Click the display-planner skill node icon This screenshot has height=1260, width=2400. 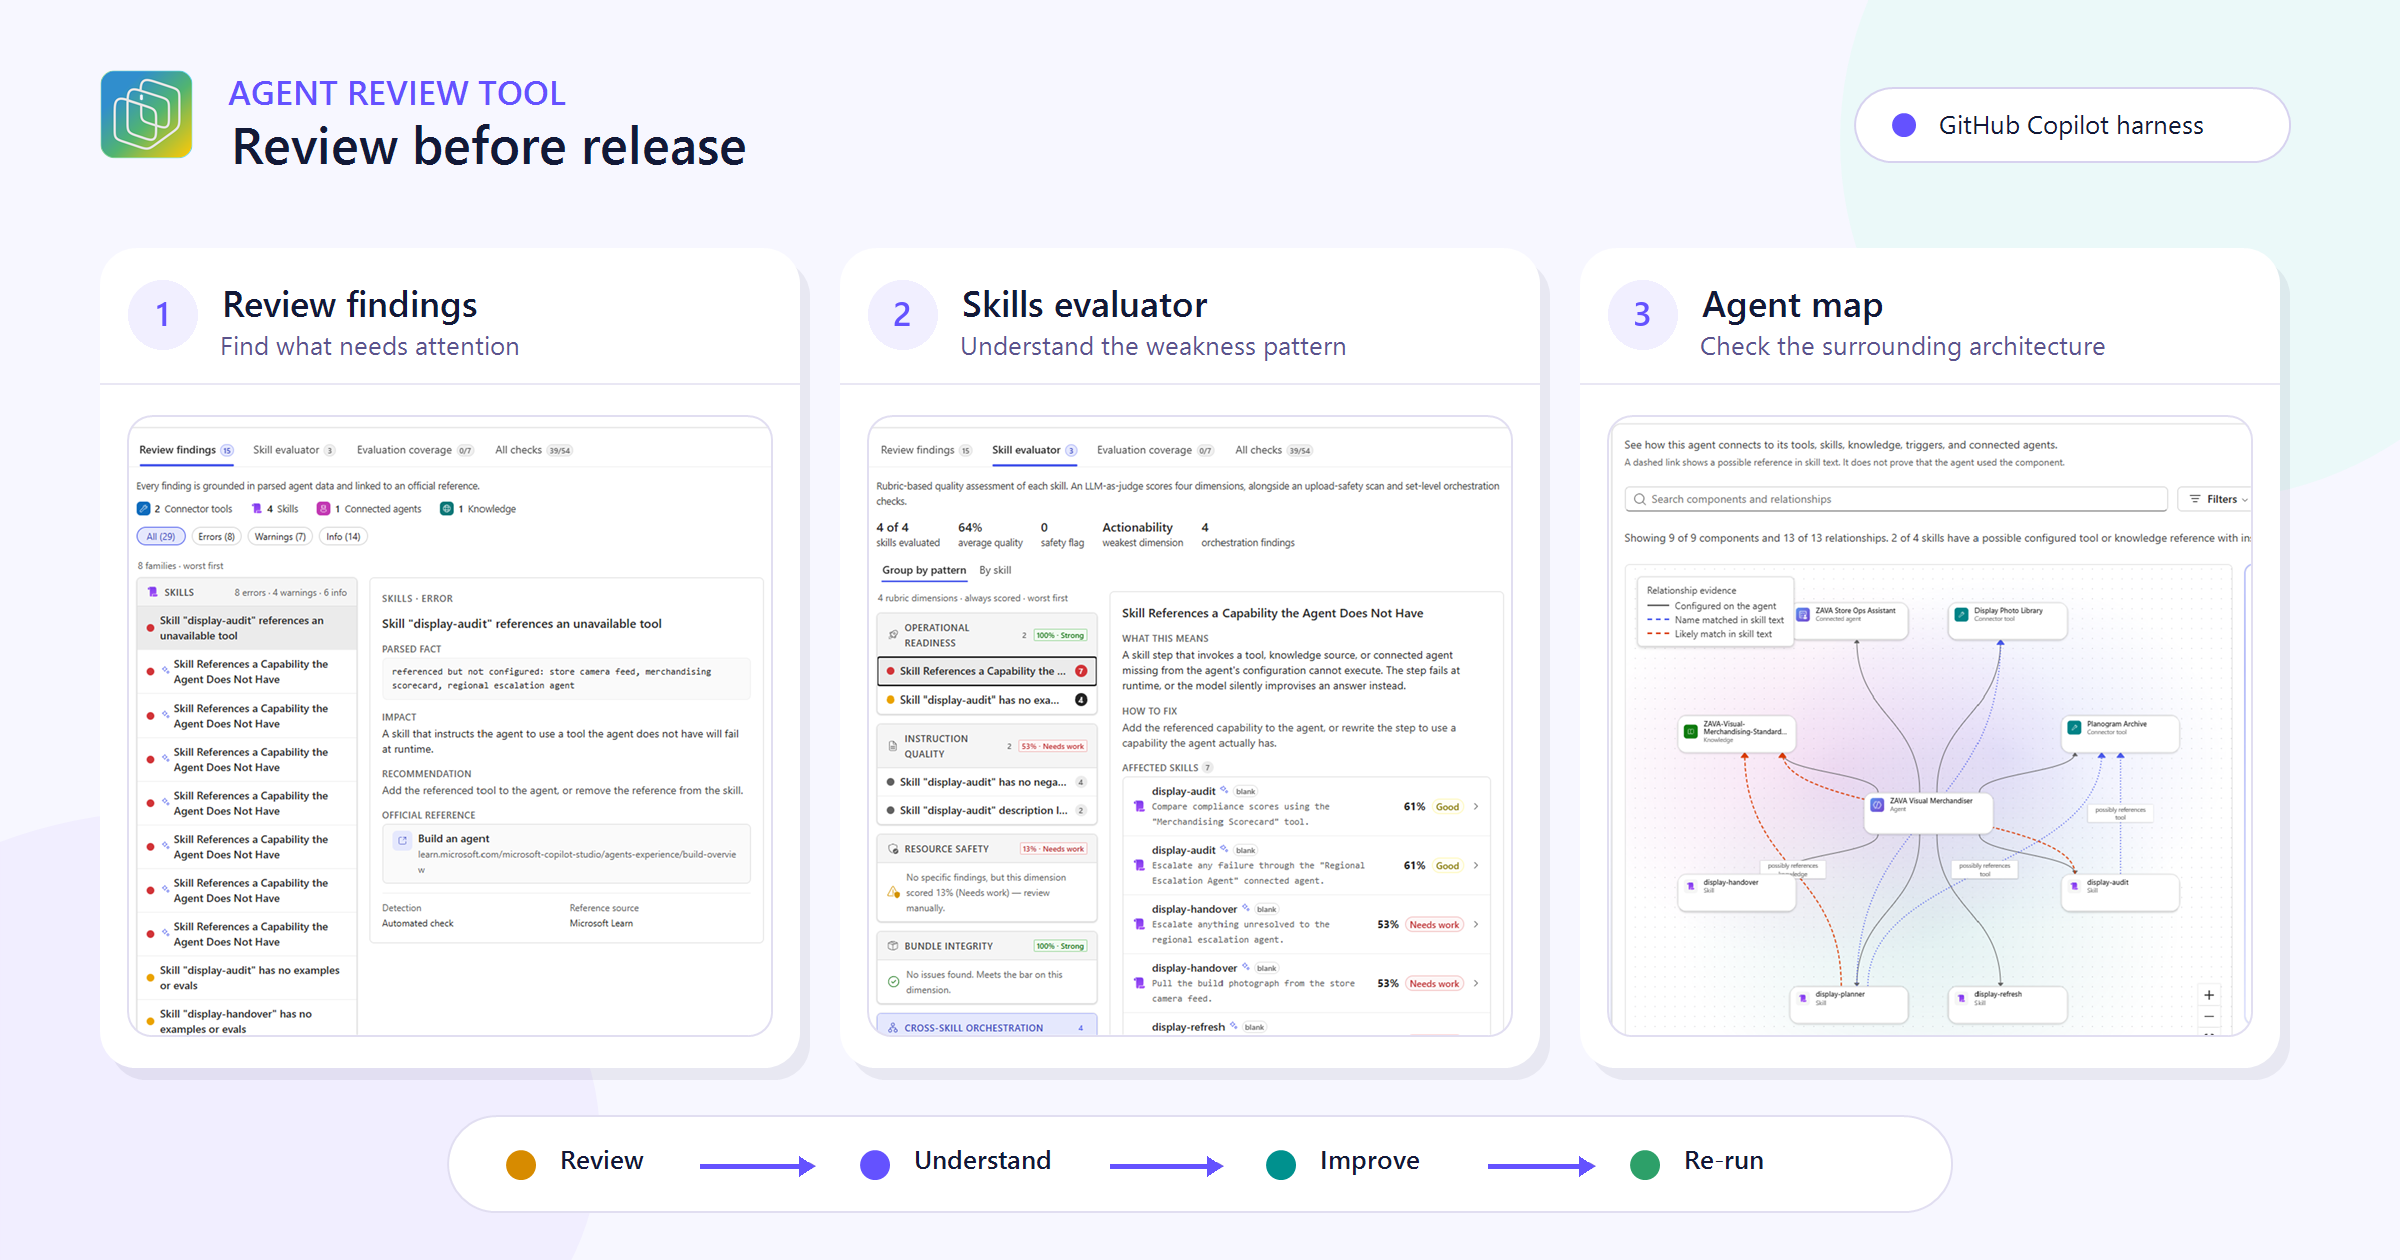[x=1803, y=998]
